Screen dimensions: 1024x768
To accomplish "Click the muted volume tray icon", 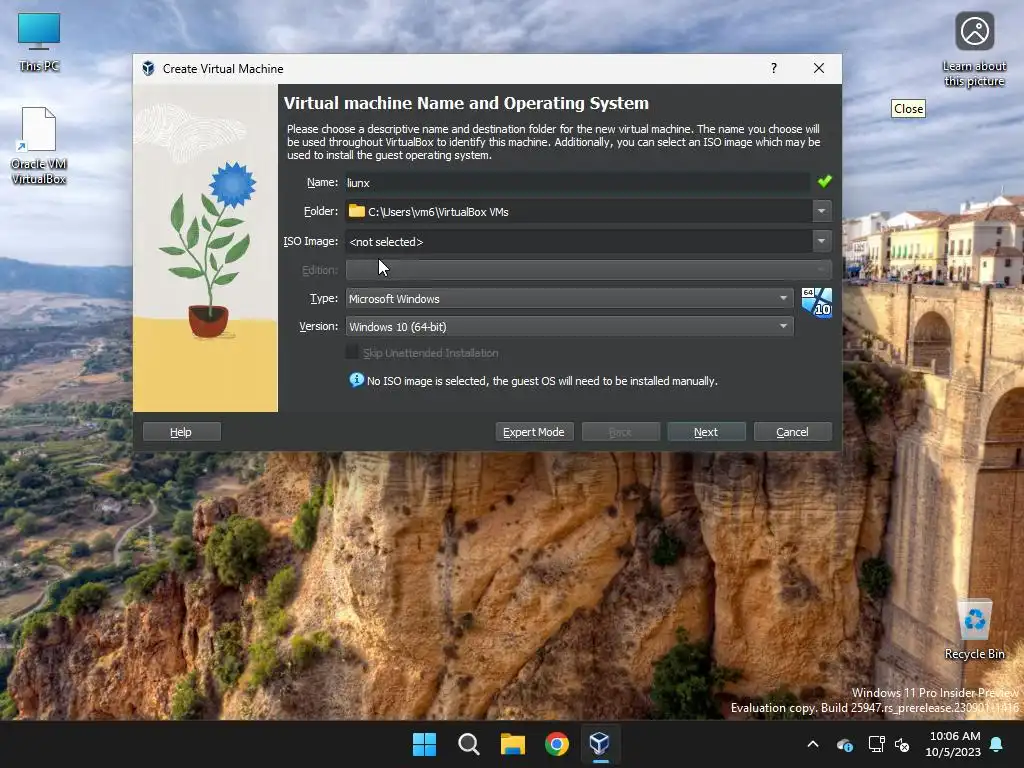I will 903,744.
